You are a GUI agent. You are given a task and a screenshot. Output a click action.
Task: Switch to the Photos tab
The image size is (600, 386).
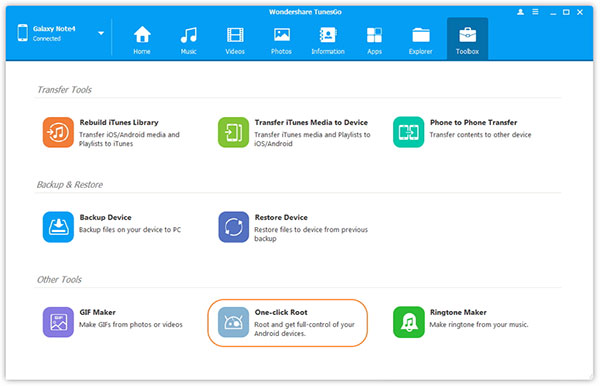282,40
